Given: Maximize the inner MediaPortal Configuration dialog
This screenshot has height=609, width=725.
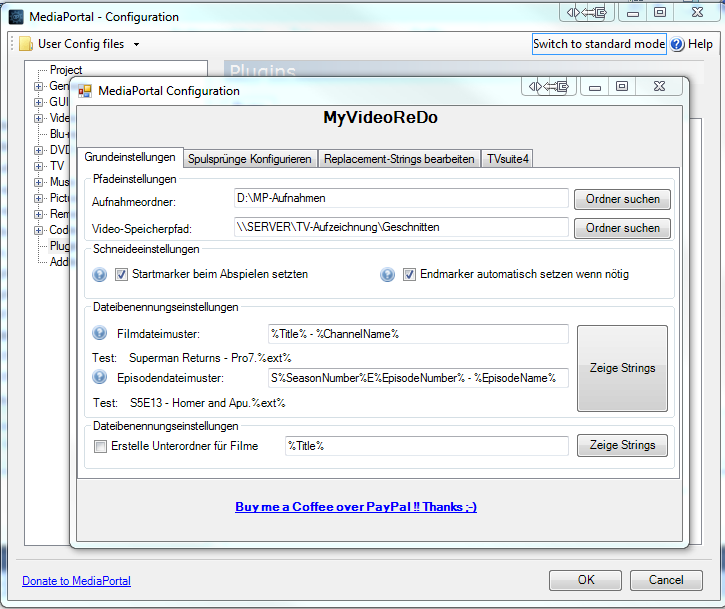Looking at the screenshot, I should 622,86.
